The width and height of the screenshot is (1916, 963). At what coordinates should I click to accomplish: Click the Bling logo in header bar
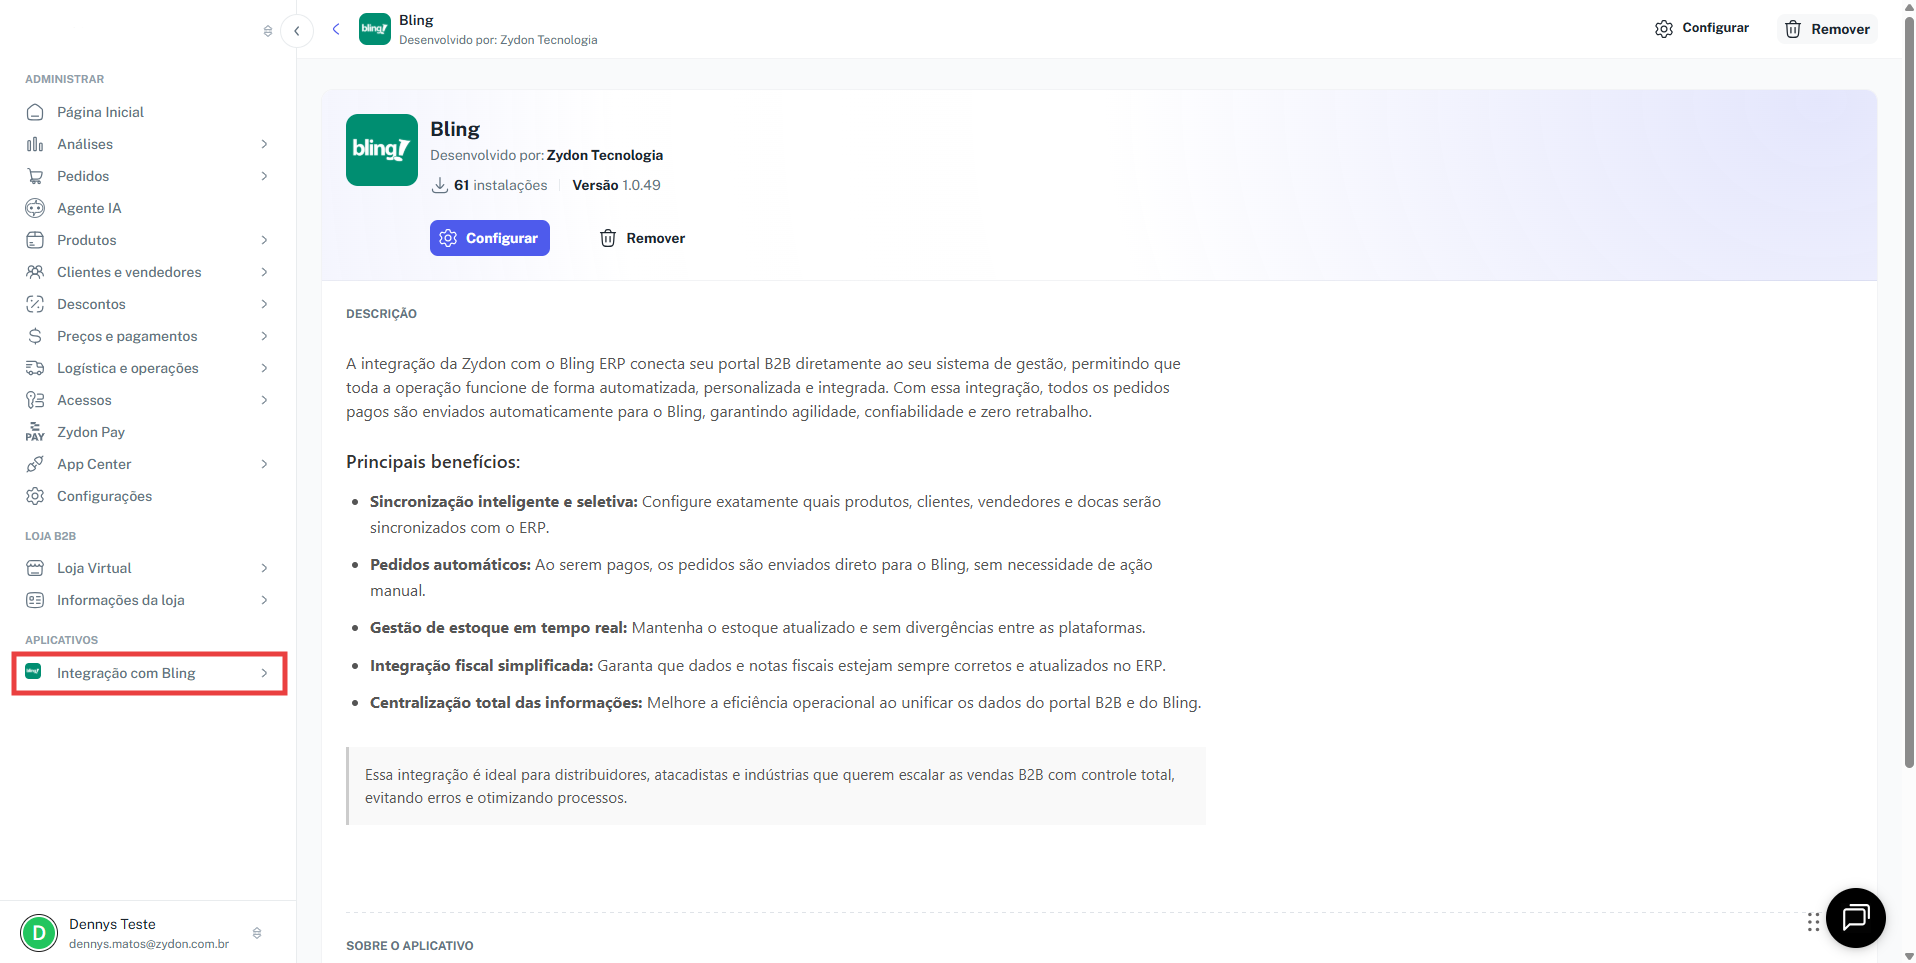tap(375, 29)
